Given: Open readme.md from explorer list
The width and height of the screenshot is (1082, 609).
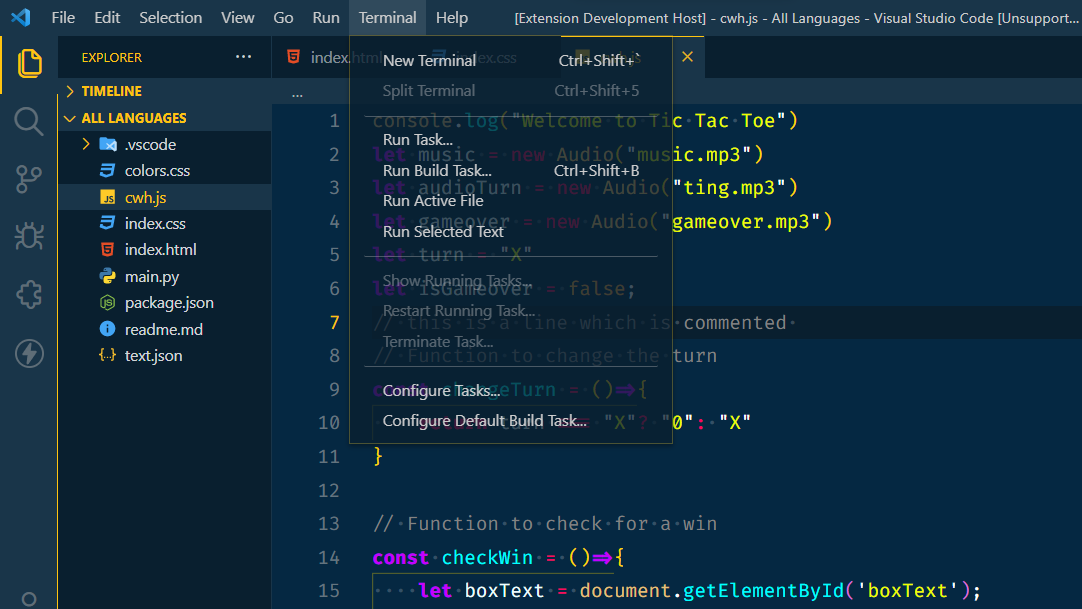Looking at the screenshot, I should pos(164,330).
